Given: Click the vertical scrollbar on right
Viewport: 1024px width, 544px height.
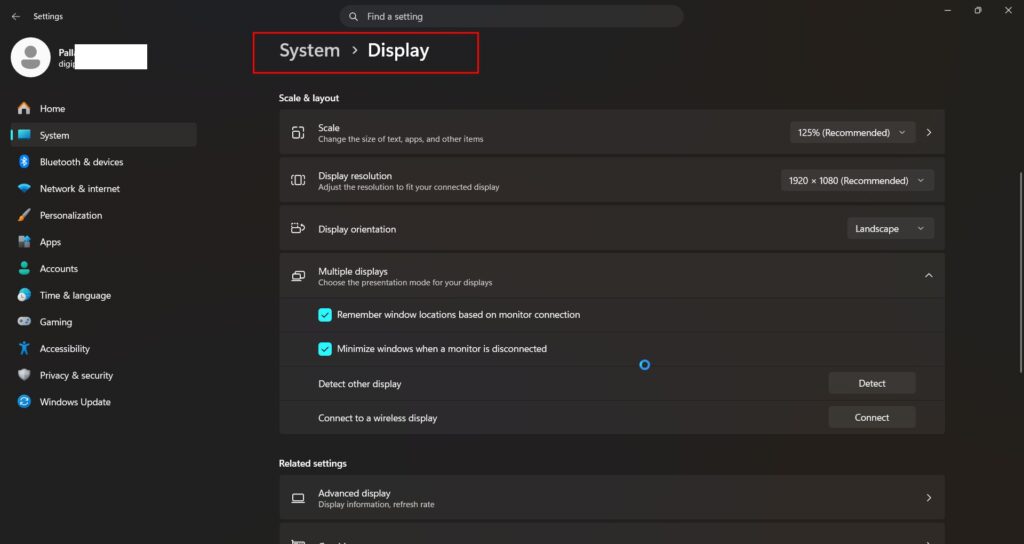Looking at the screenshot, I should (x=1021, y=272).
